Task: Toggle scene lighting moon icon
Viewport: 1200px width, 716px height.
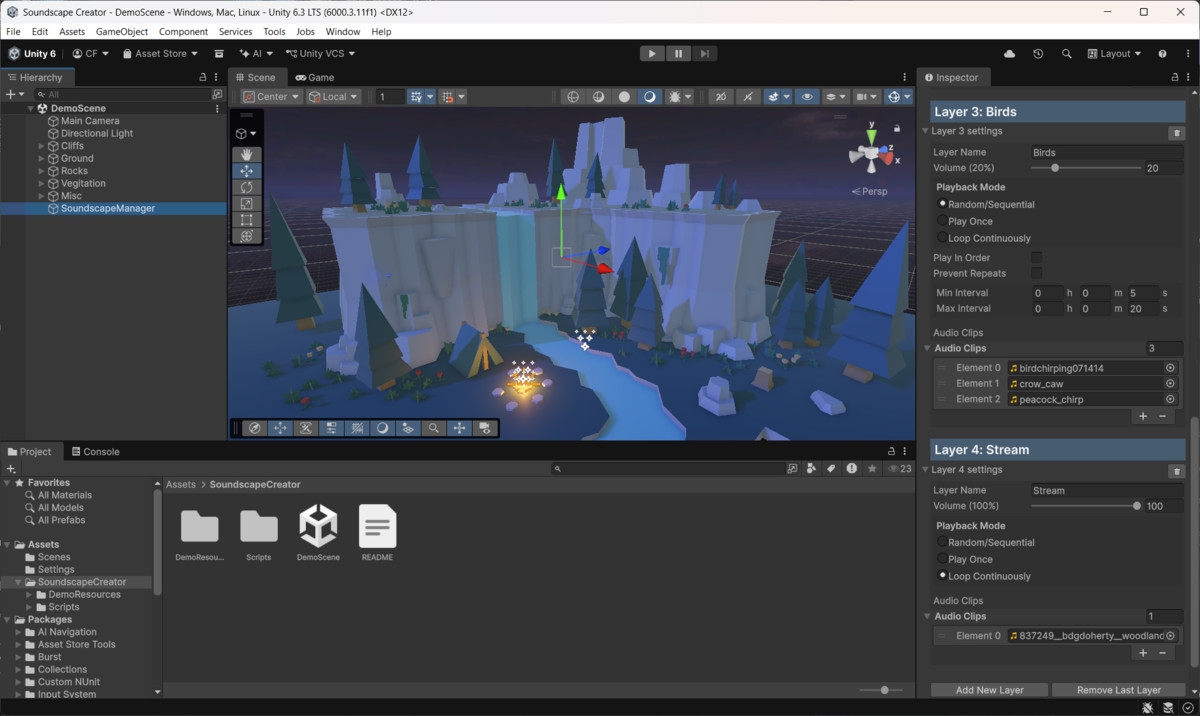Action: click(x=650, y=97)
